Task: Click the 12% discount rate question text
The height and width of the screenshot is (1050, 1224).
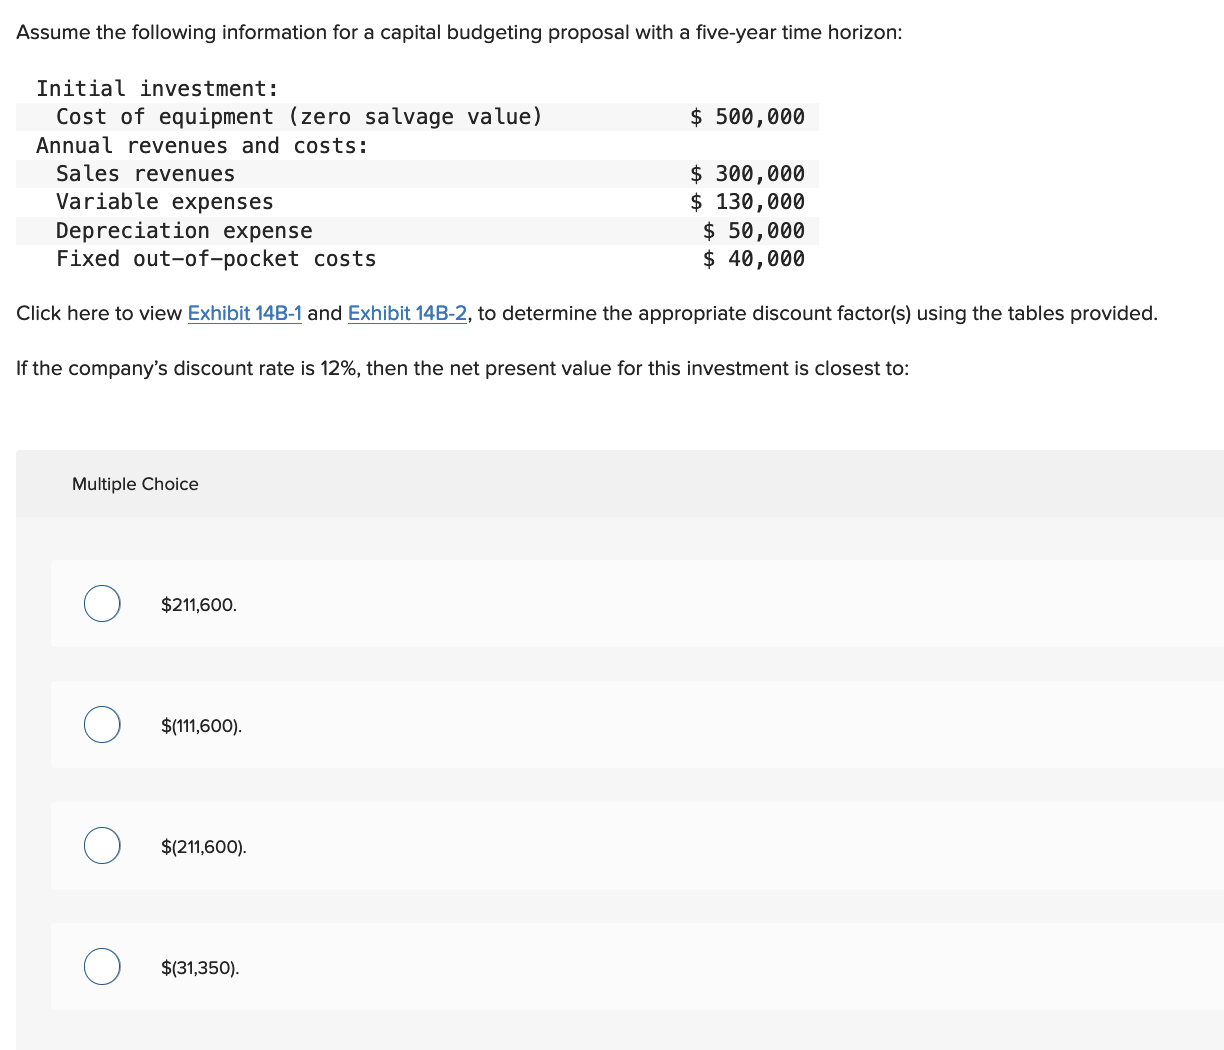Action: (x=463, y=368)
